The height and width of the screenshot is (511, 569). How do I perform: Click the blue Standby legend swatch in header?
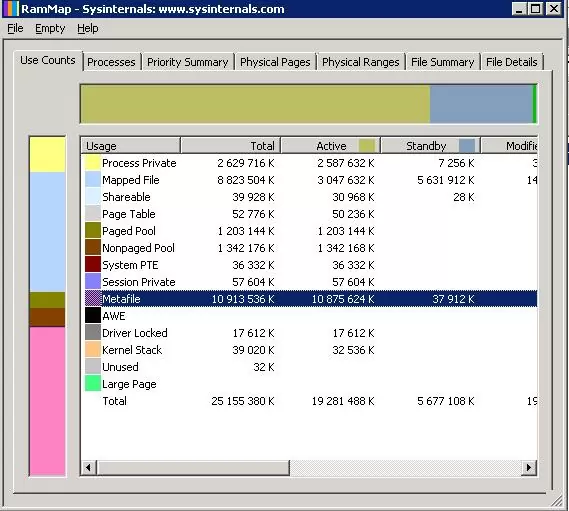[x=467, y=146]
